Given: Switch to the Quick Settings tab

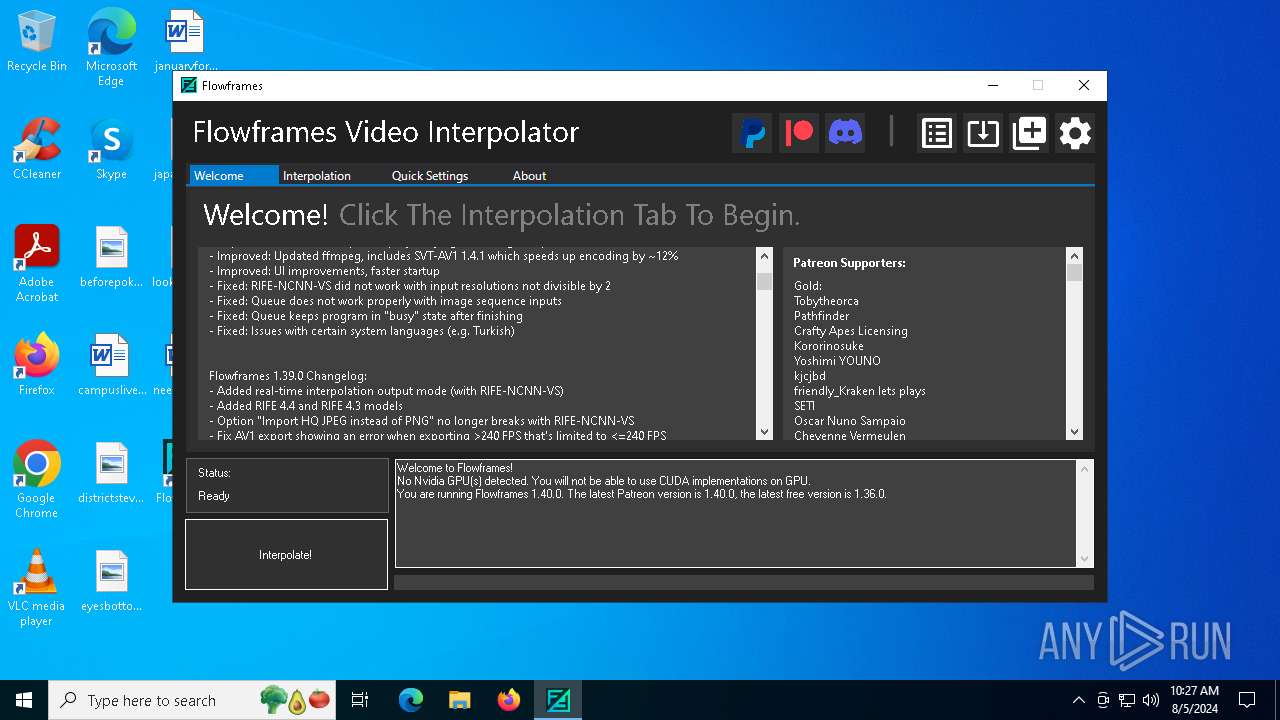Looking at the screenshot, I should 430,175.
